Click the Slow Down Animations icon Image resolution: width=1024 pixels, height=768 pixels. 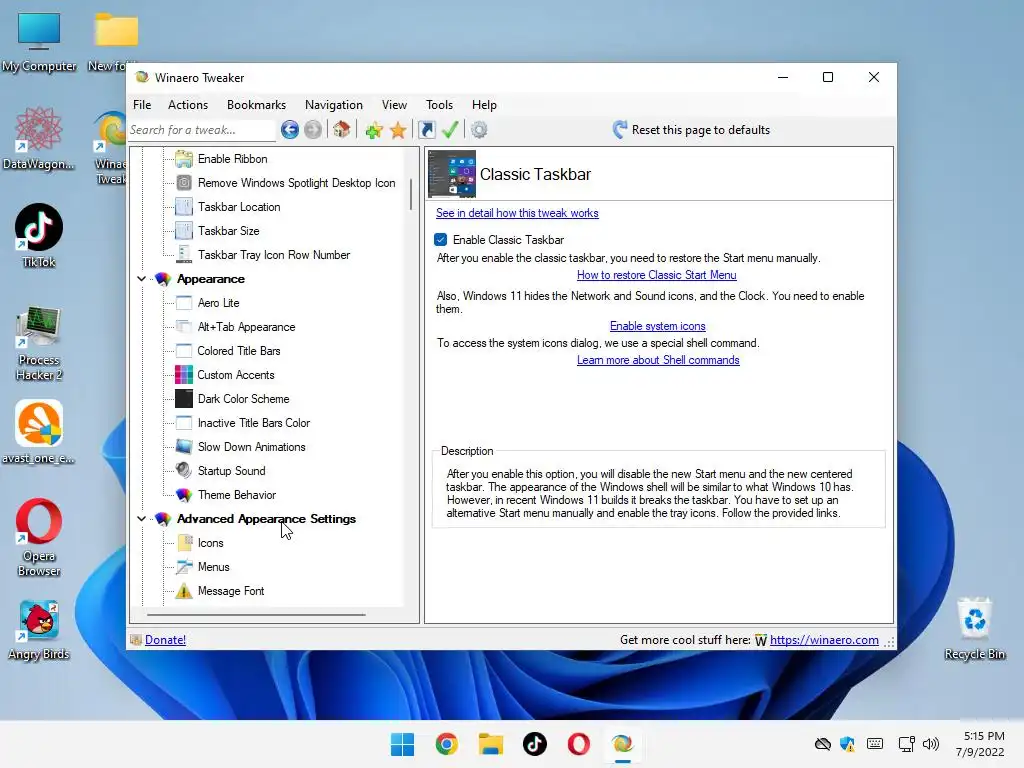(184, 447)
